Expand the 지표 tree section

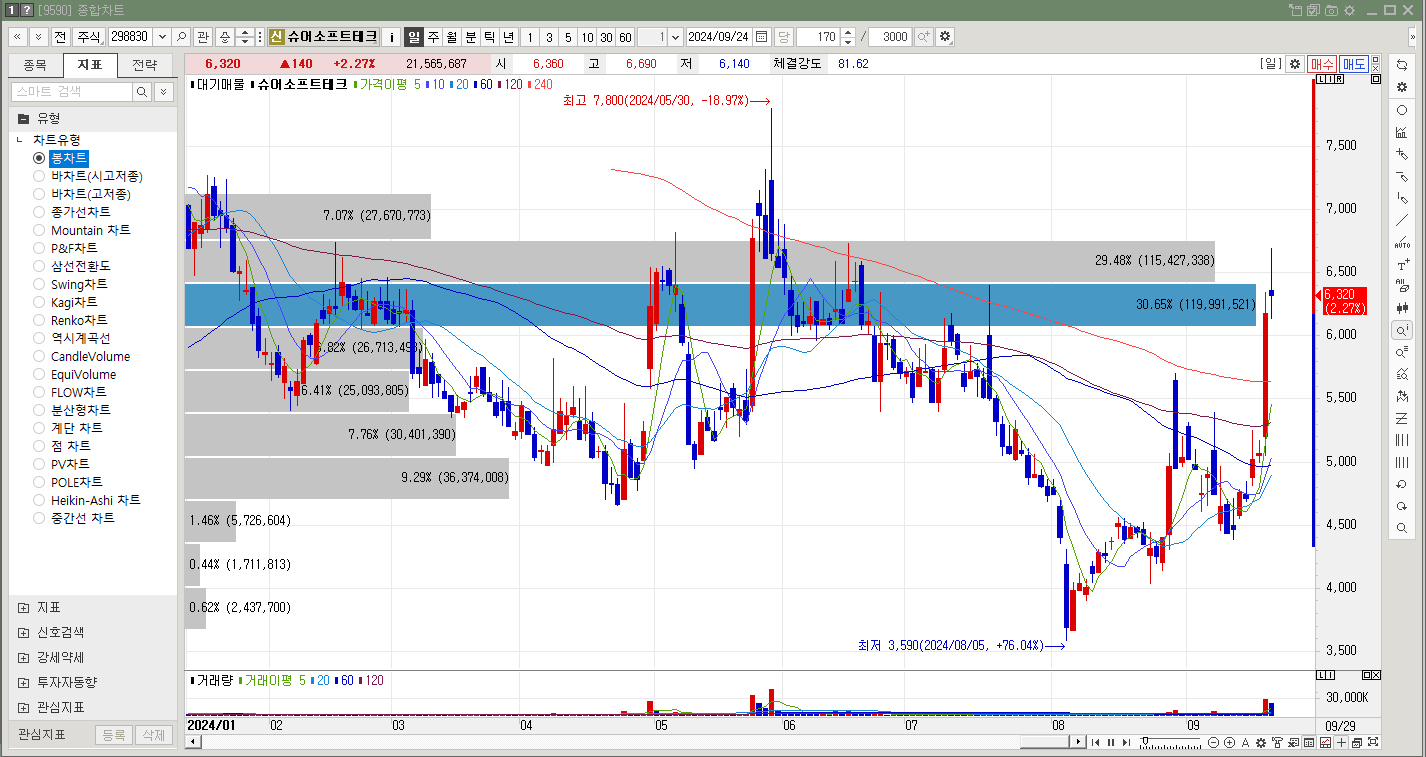pos(23,607)
